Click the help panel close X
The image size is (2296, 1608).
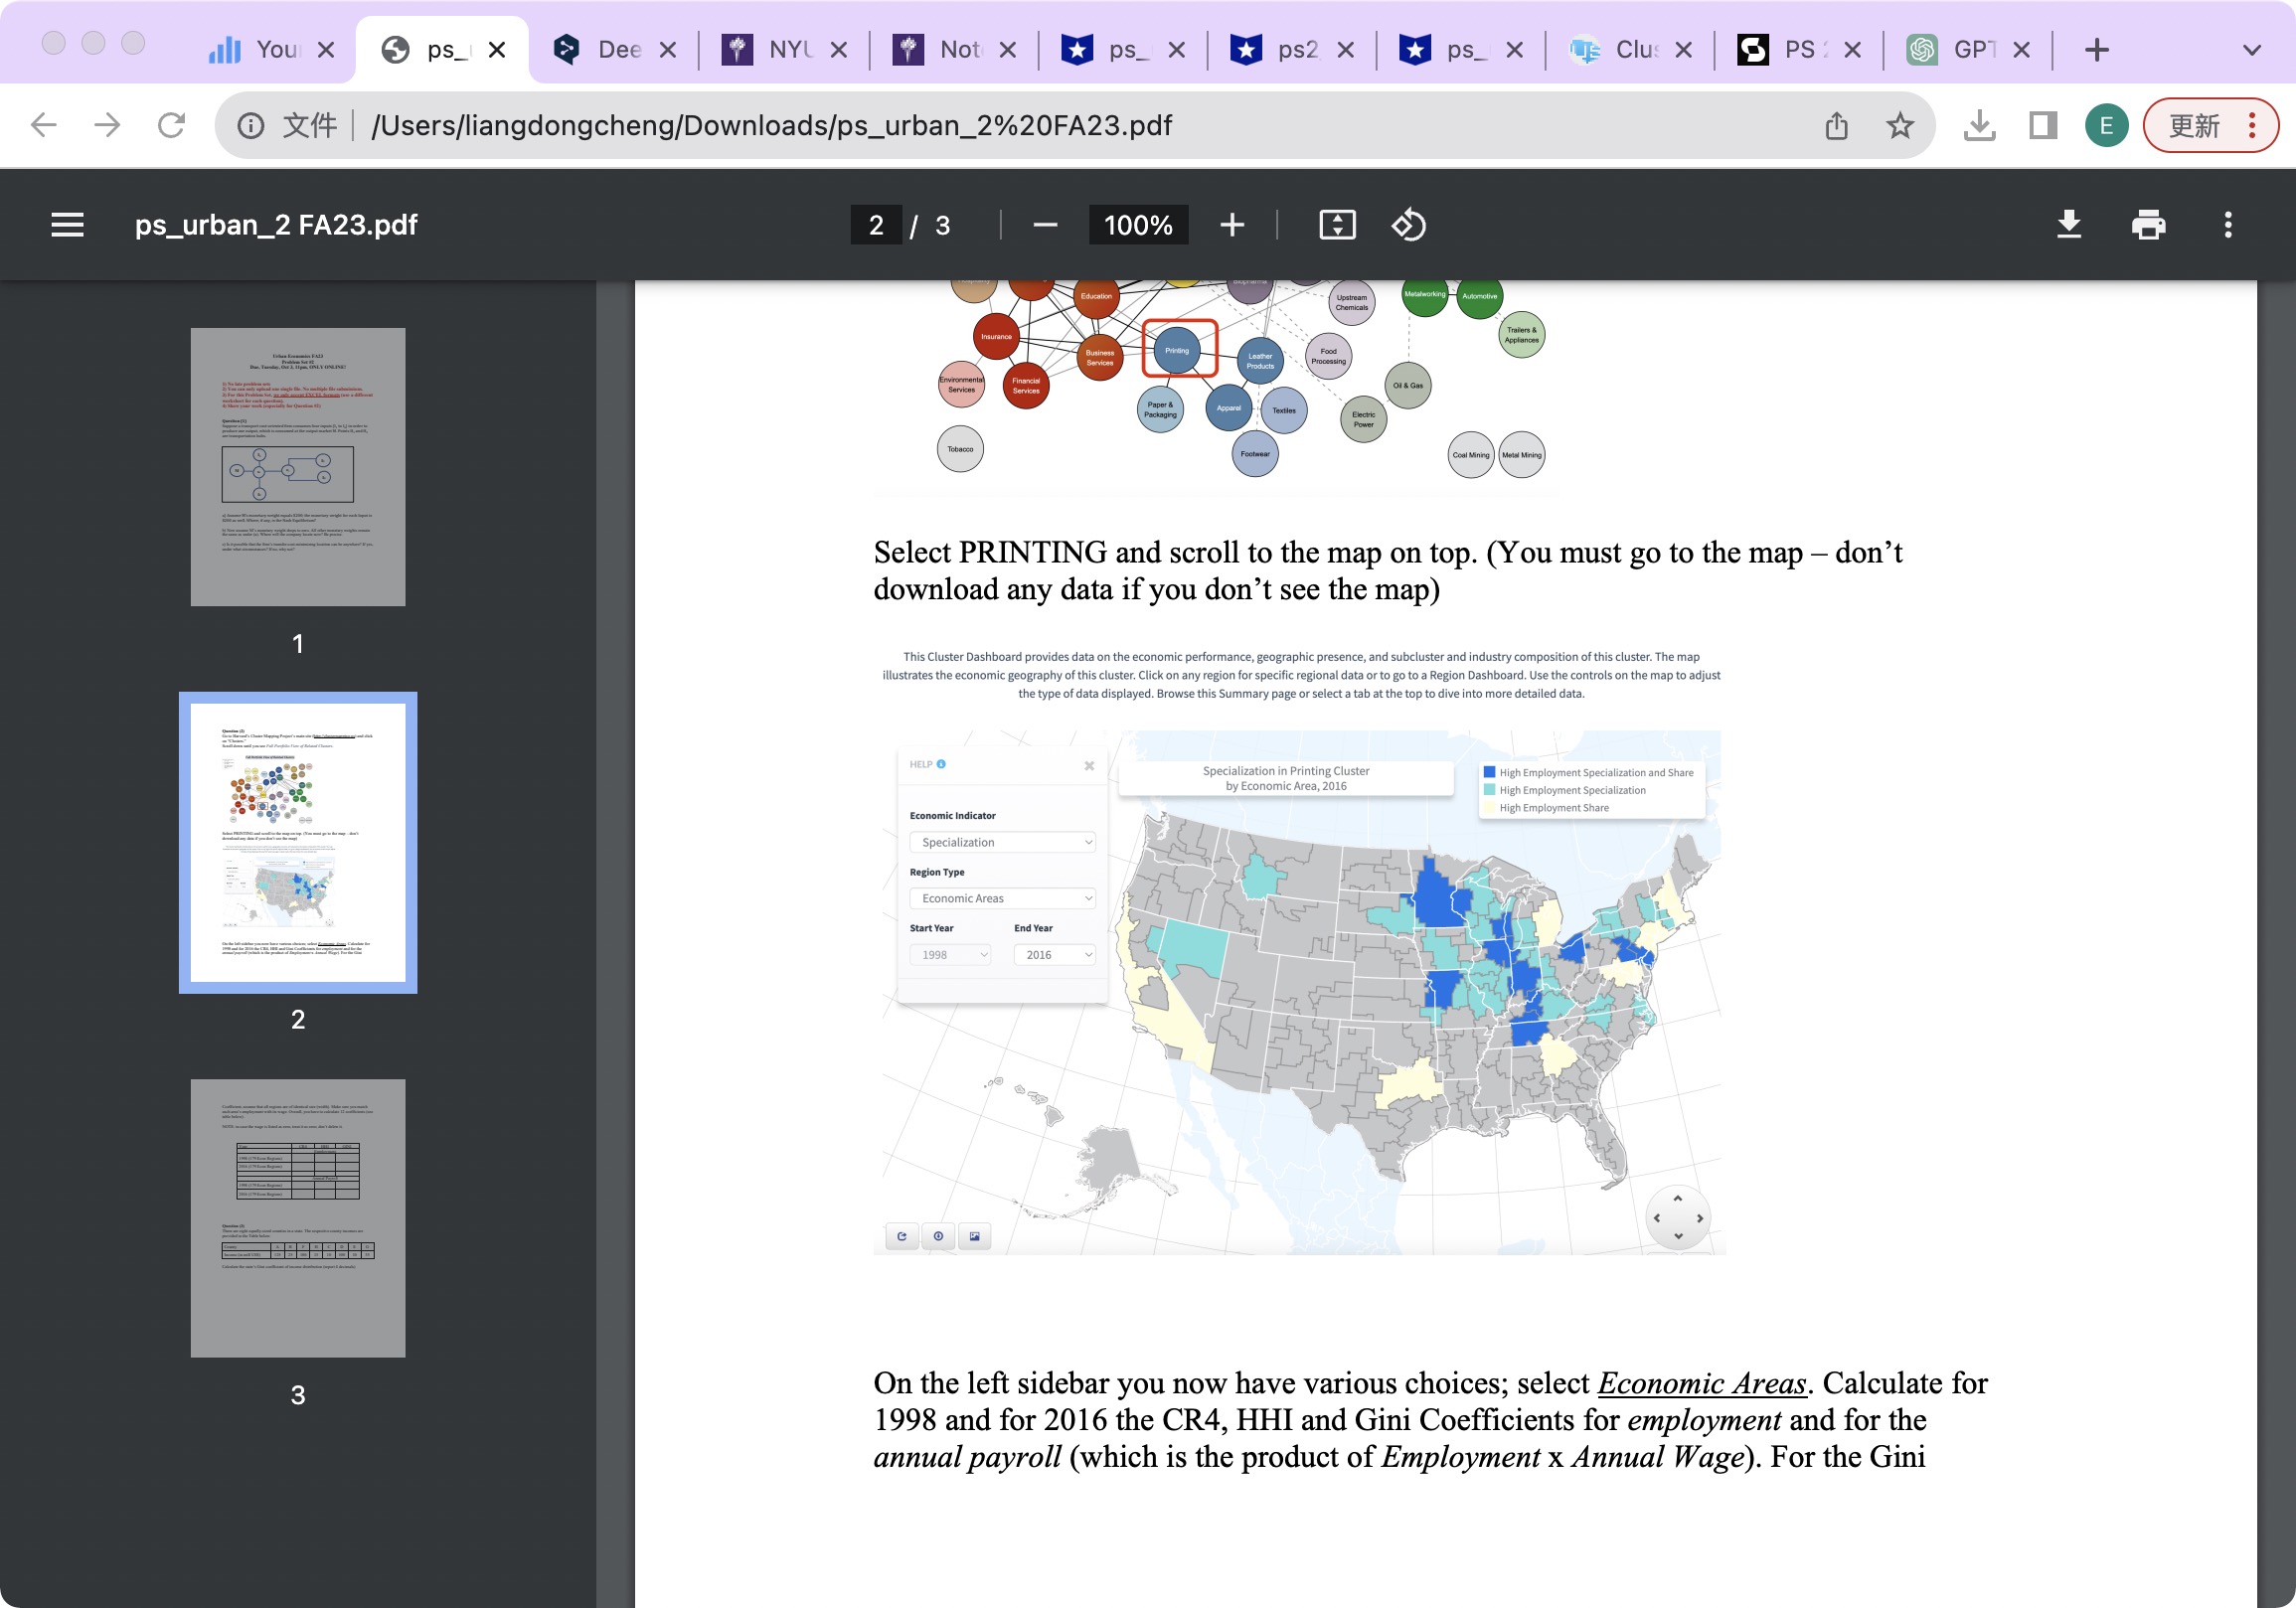tap(1089, 765)
